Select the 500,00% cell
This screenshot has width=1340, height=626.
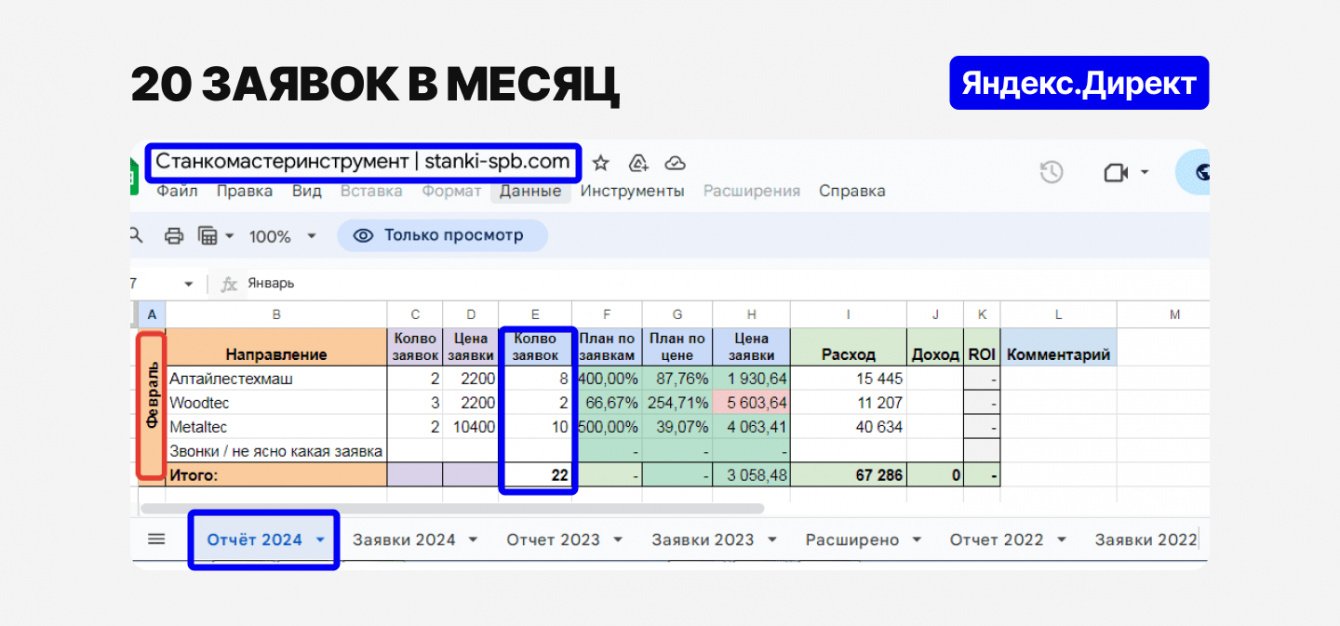(x=607, y=427)
